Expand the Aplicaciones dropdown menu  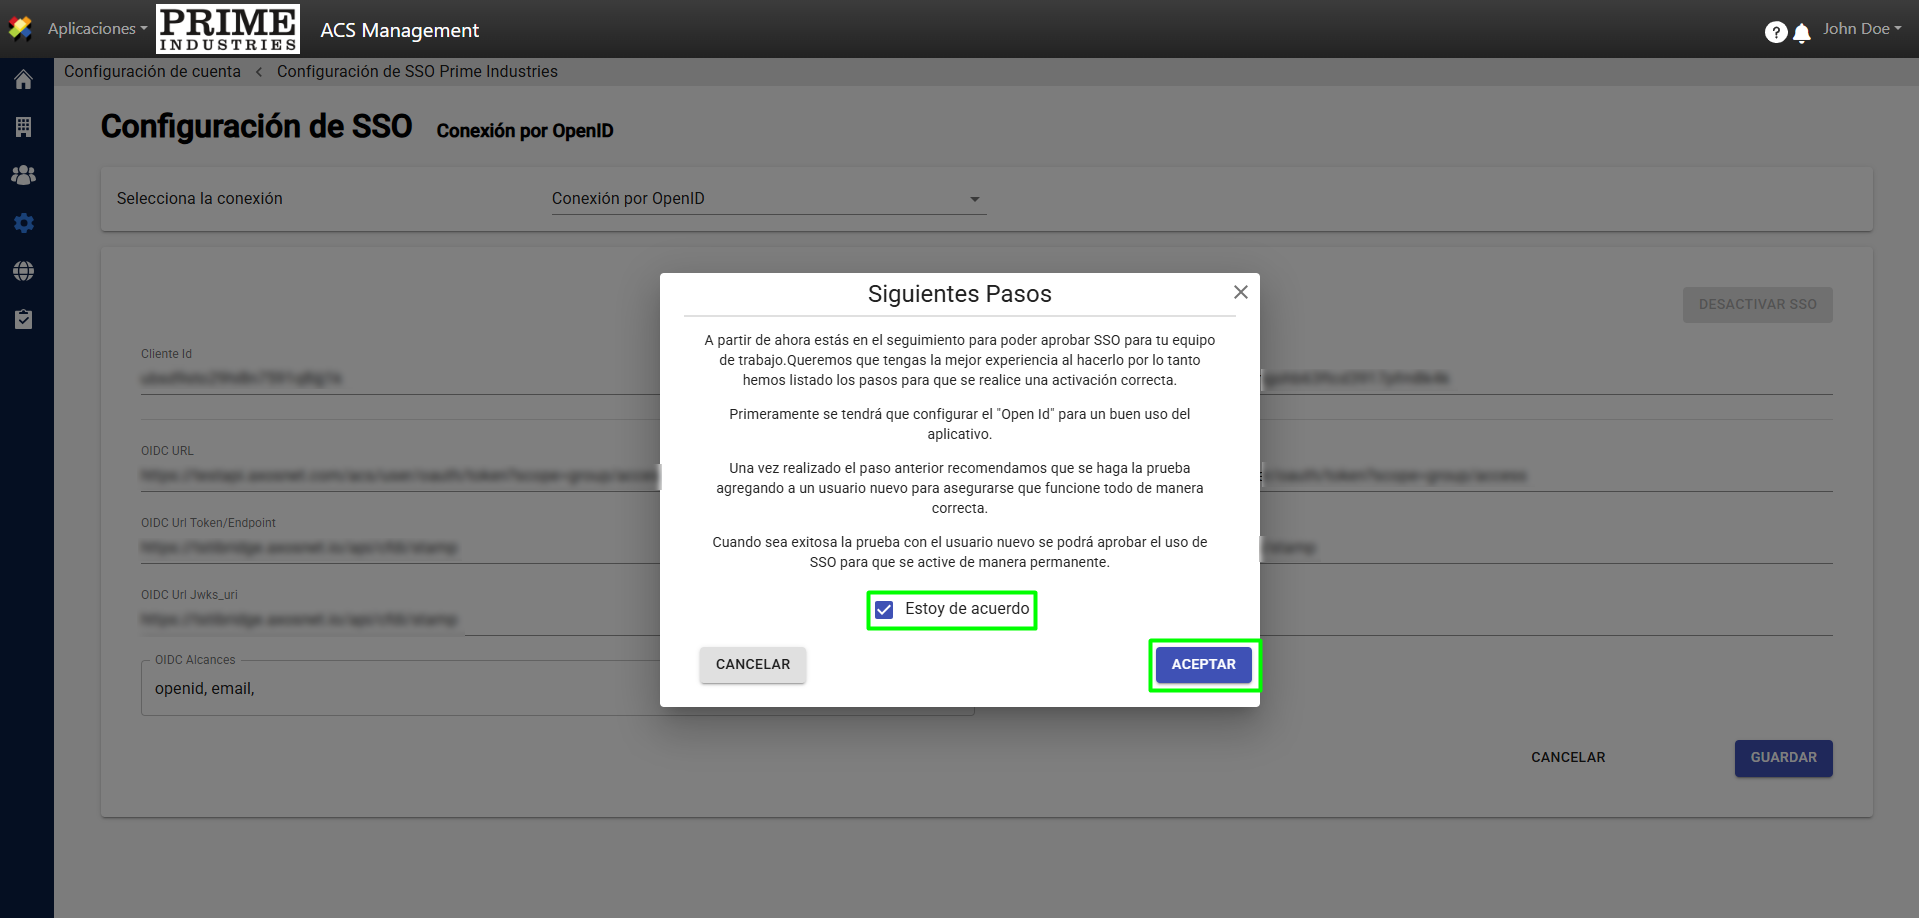(x=97, y=29)
